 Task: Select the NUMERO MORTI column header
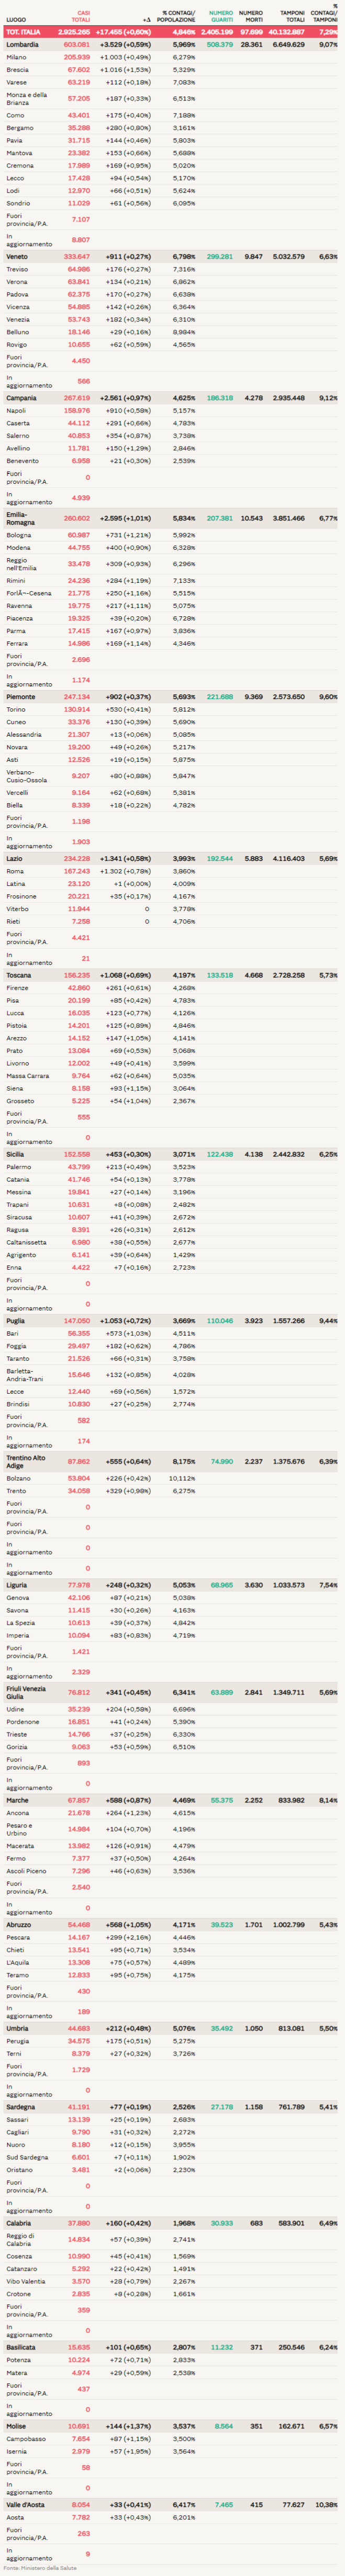point(251,16)
